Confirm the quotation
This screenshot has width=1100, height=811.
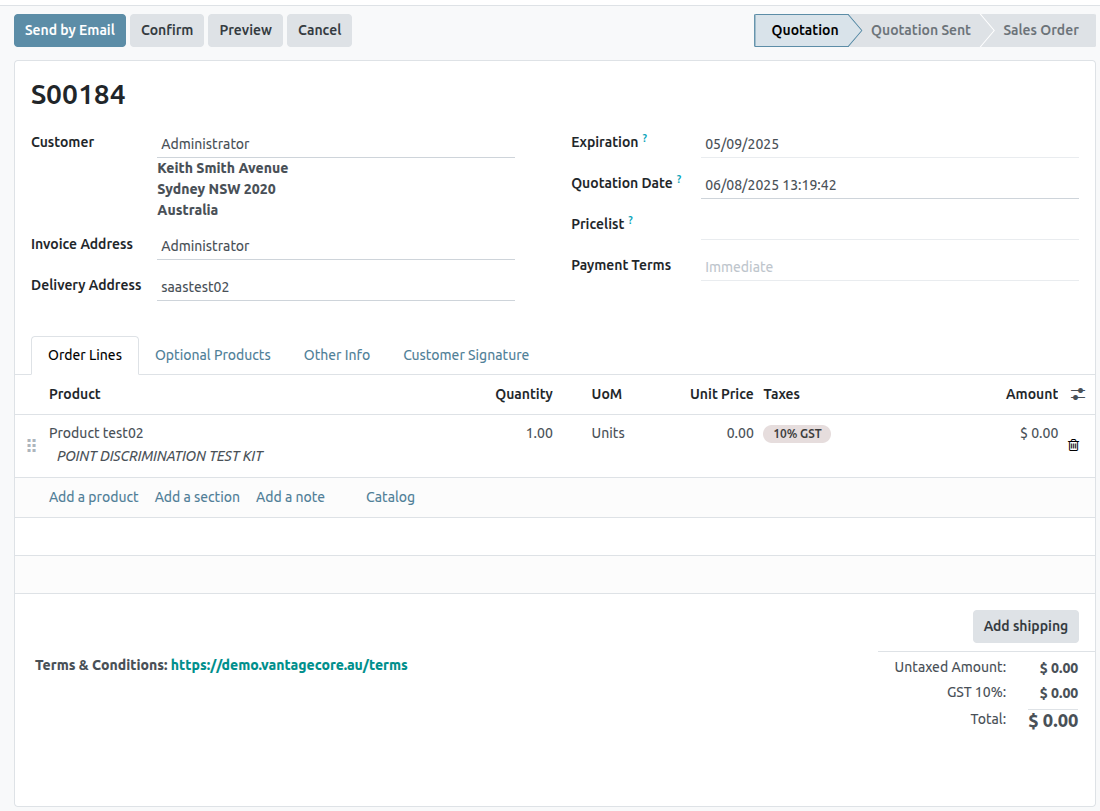[x=167, y=30]
